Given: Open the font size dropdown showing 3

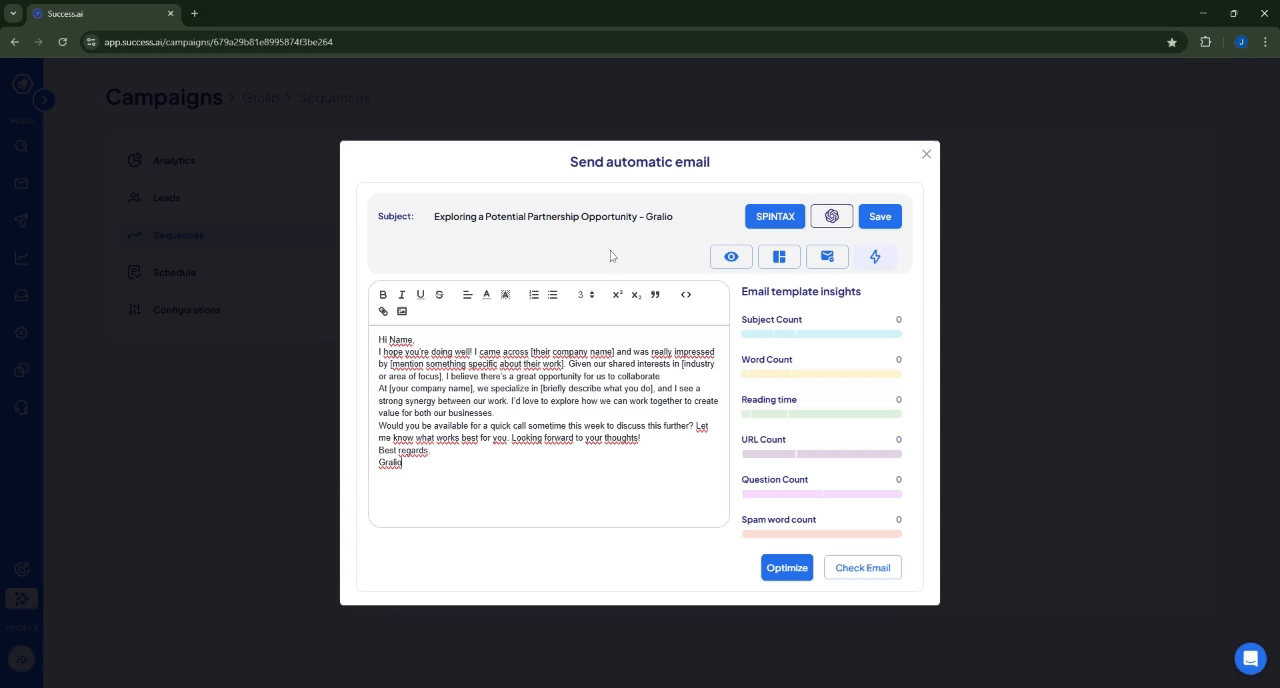Looking at the screenshot, I should pos(586,295).
